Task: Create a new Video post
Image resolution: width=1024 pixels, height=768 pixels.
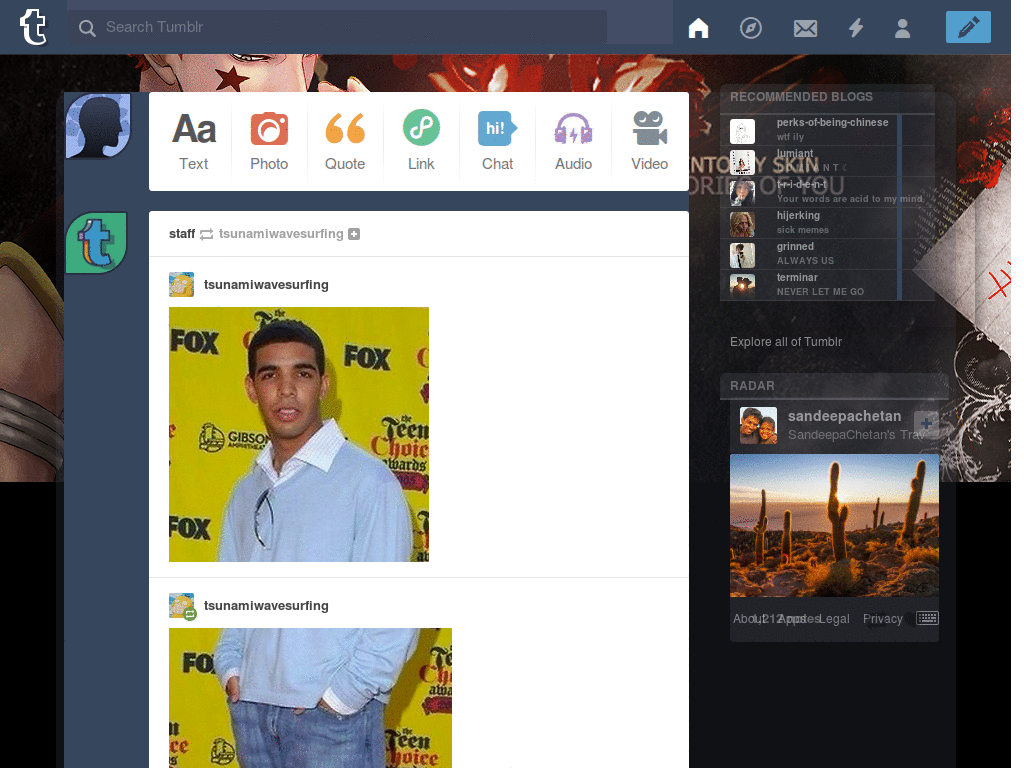Action: [x=649, y=141]
